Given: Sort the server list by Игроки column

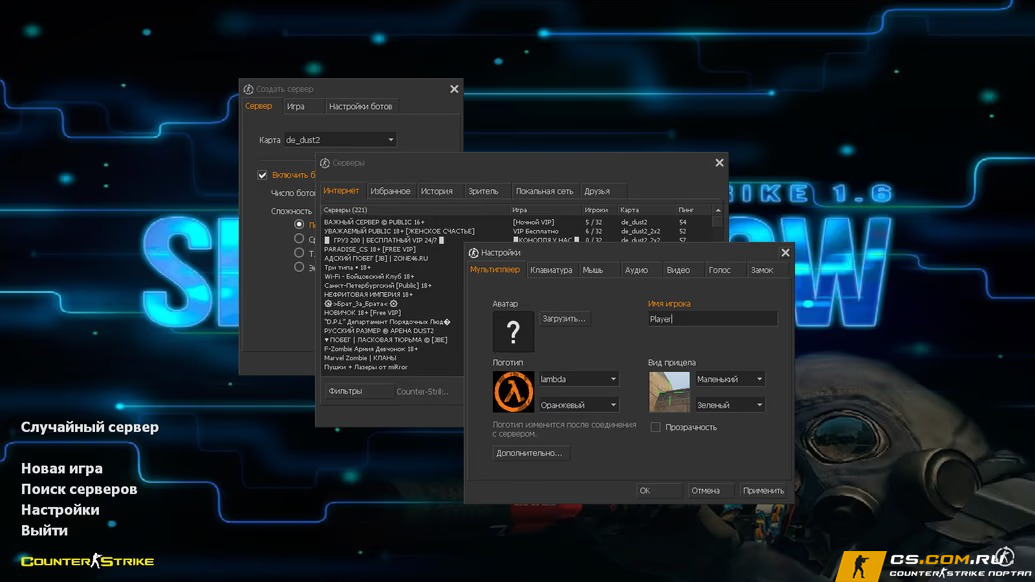Looking at the screenshot, I should click(x=599, y=210).
